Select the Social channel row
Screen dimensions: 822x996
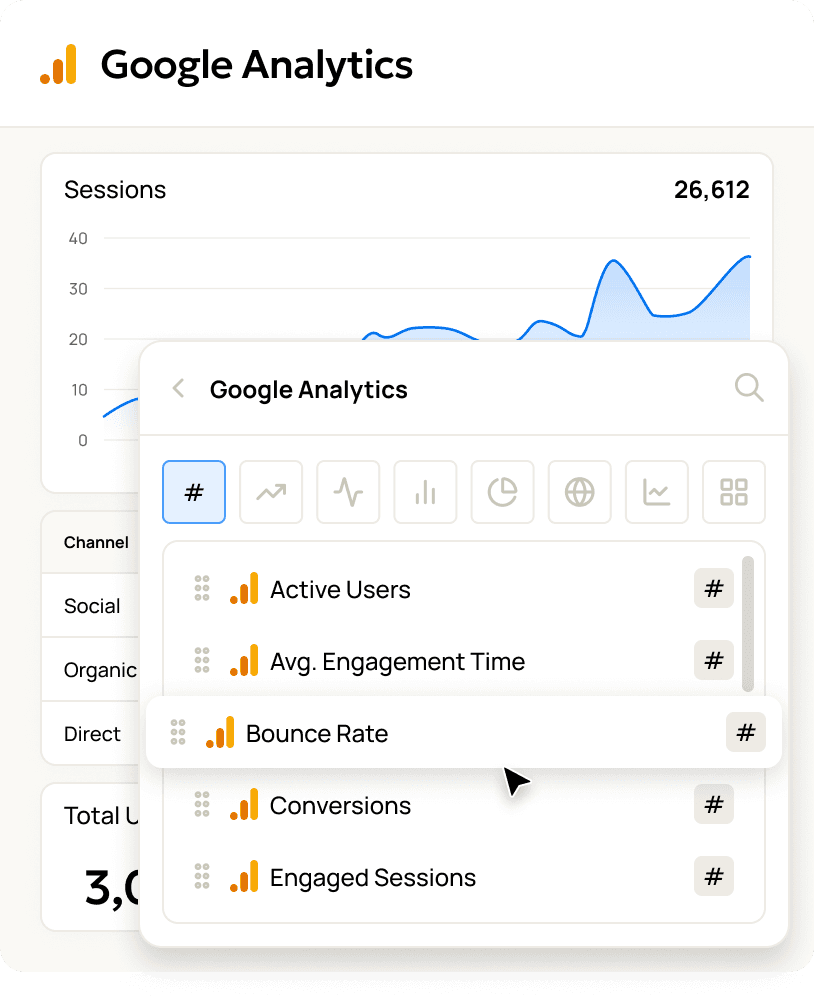click(x=91, y=606)
